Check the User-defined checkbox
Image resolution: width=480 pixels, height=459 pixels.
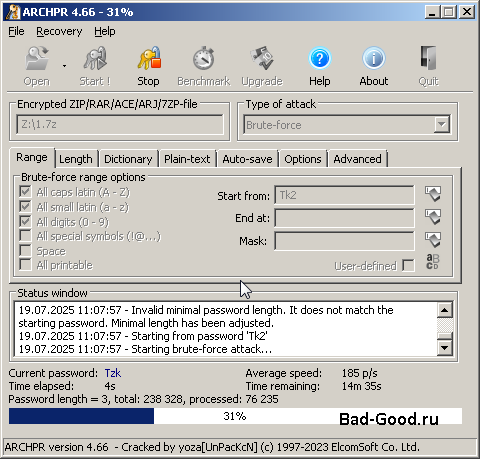(x=408, y=266)
